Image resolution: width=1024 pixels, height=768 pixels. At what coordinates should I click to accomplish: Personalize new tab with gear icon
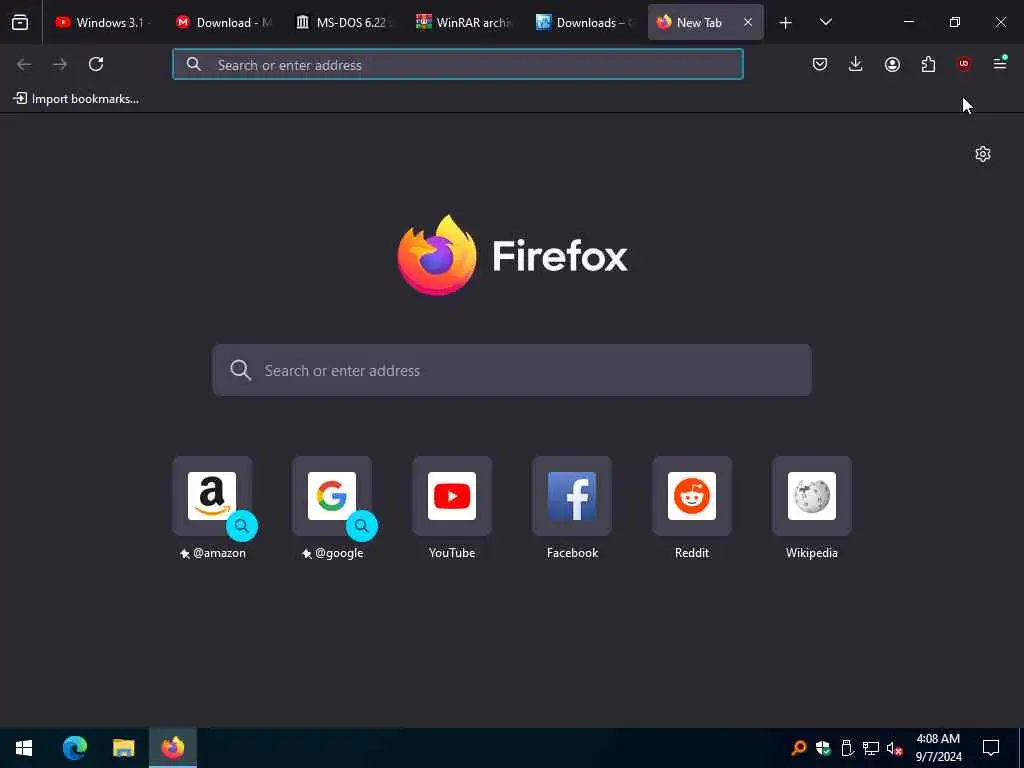coord(983,154)
